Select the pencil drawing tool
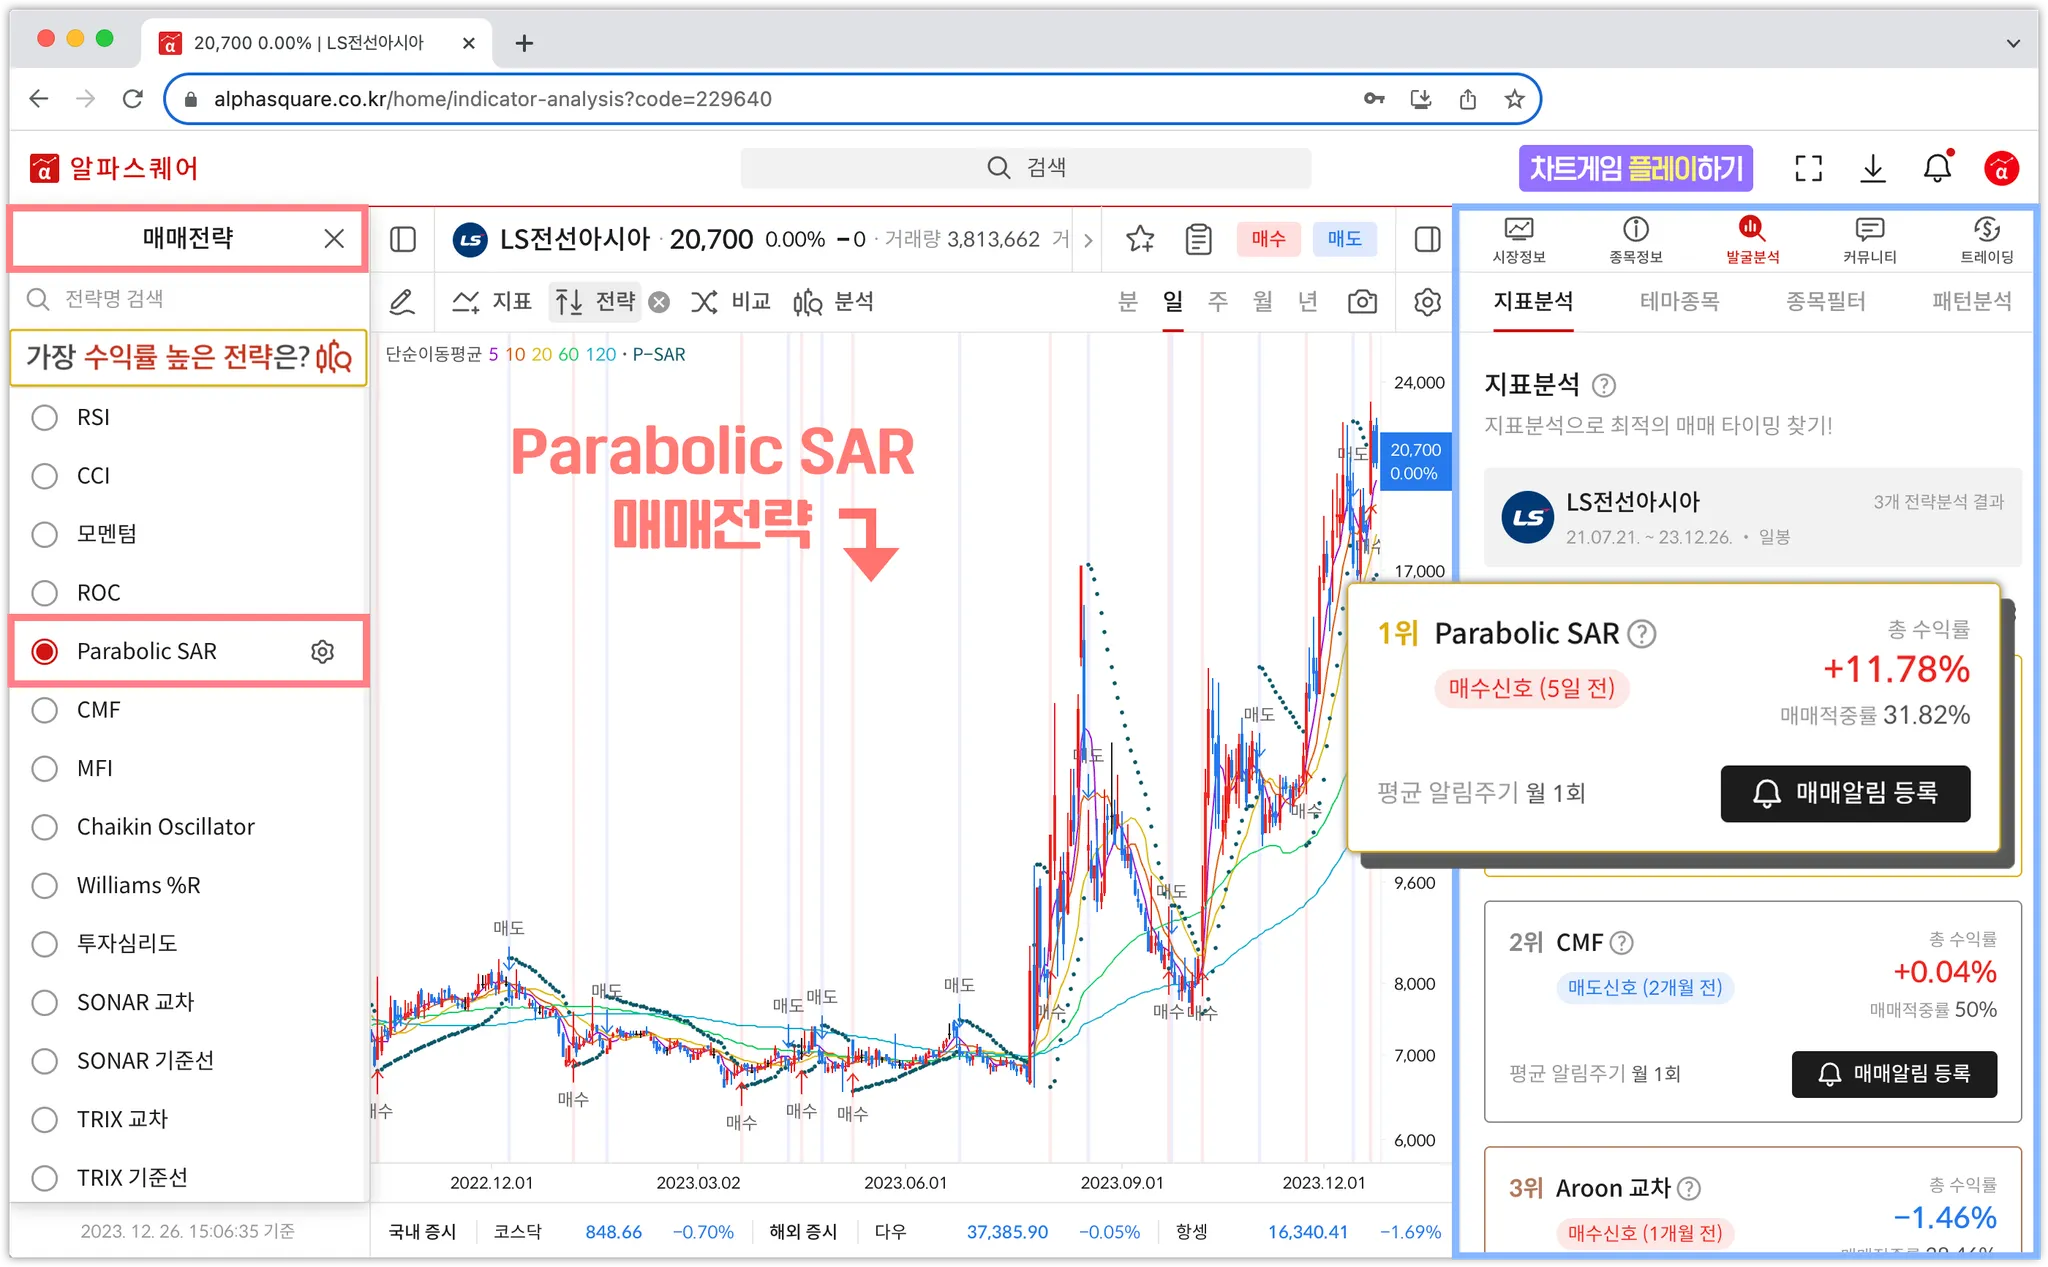 (402, 301)
